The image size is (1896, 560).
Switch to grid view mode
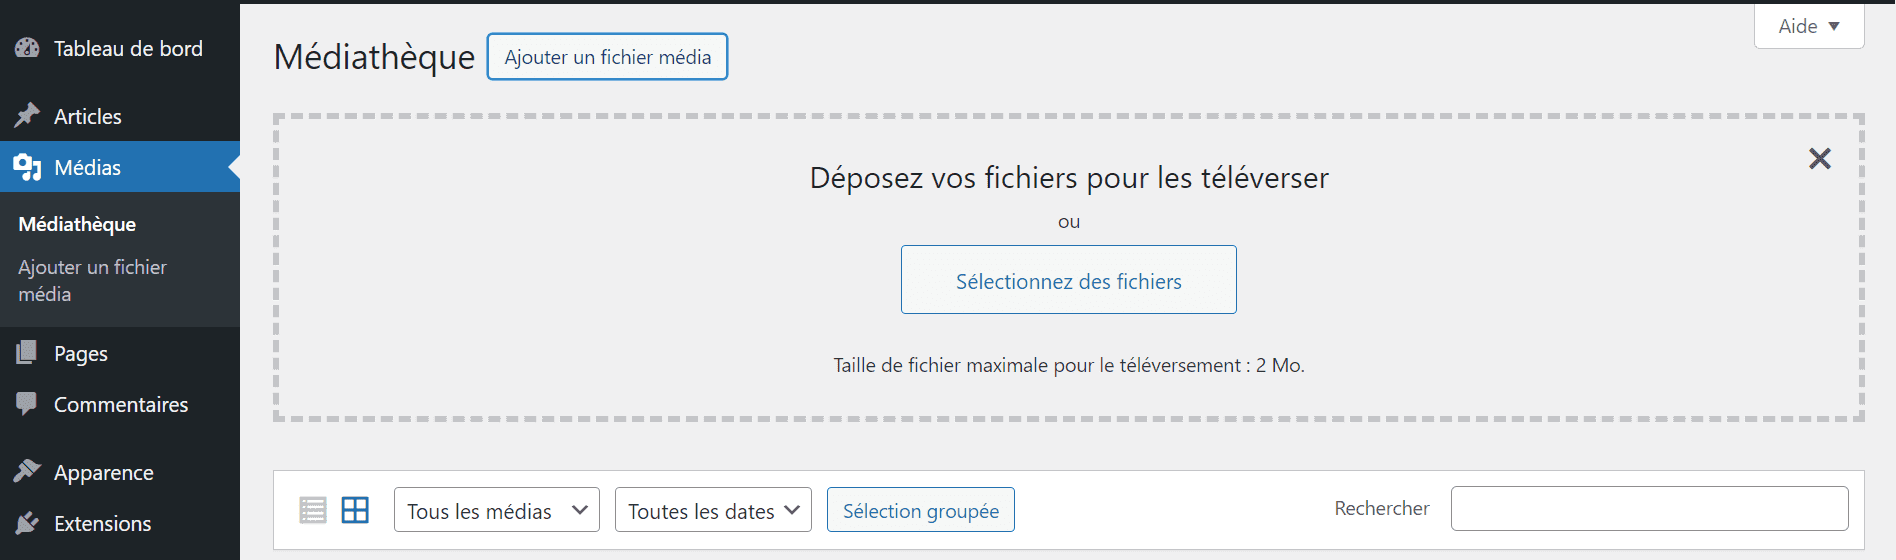coord(355,510)
